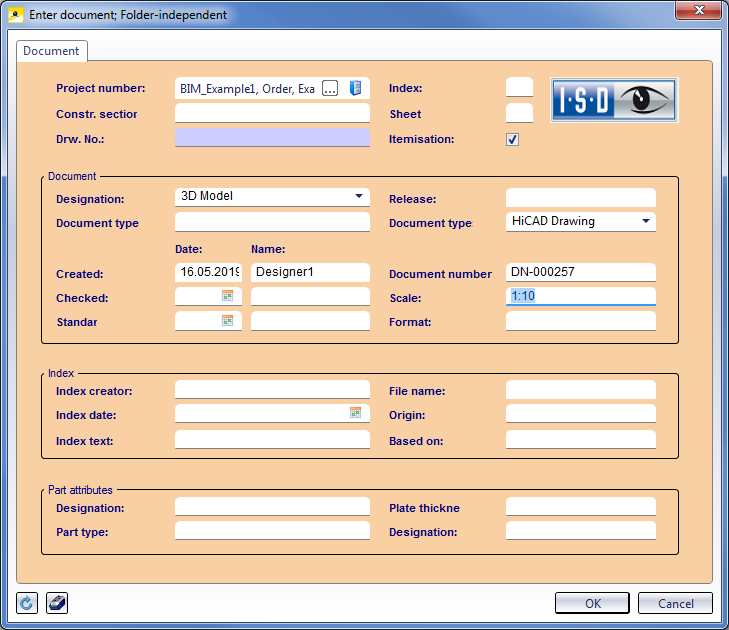The width and height of the screenshot is (729, 630).
Task: Open the Checked date calendar picker
Action: point(227,296)
